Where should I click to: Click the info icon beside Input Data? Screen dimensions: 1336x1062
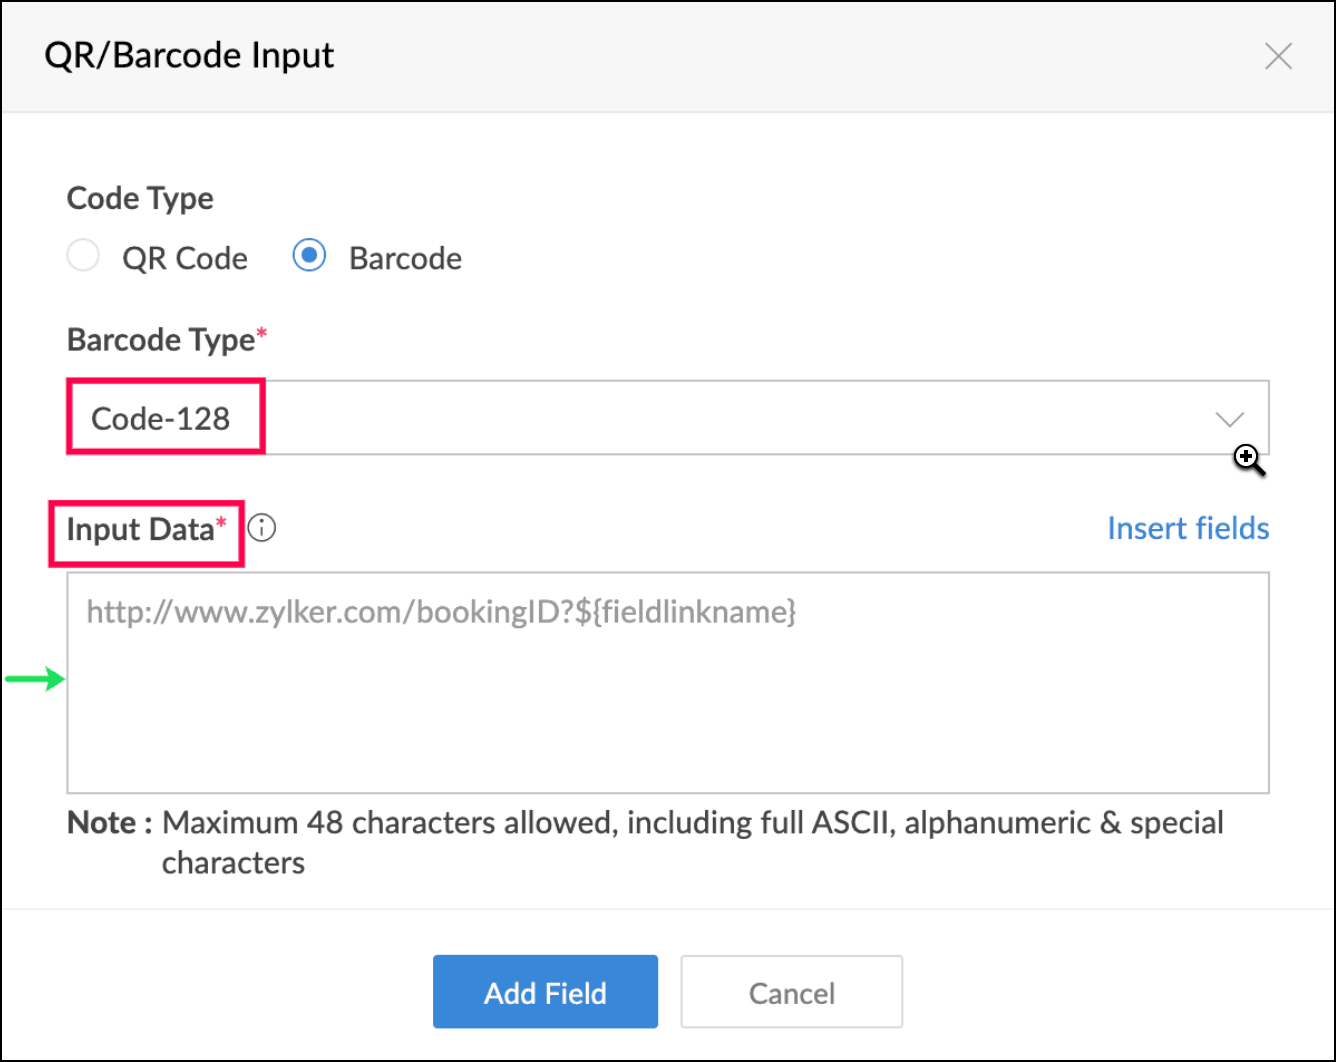point(262,528)
